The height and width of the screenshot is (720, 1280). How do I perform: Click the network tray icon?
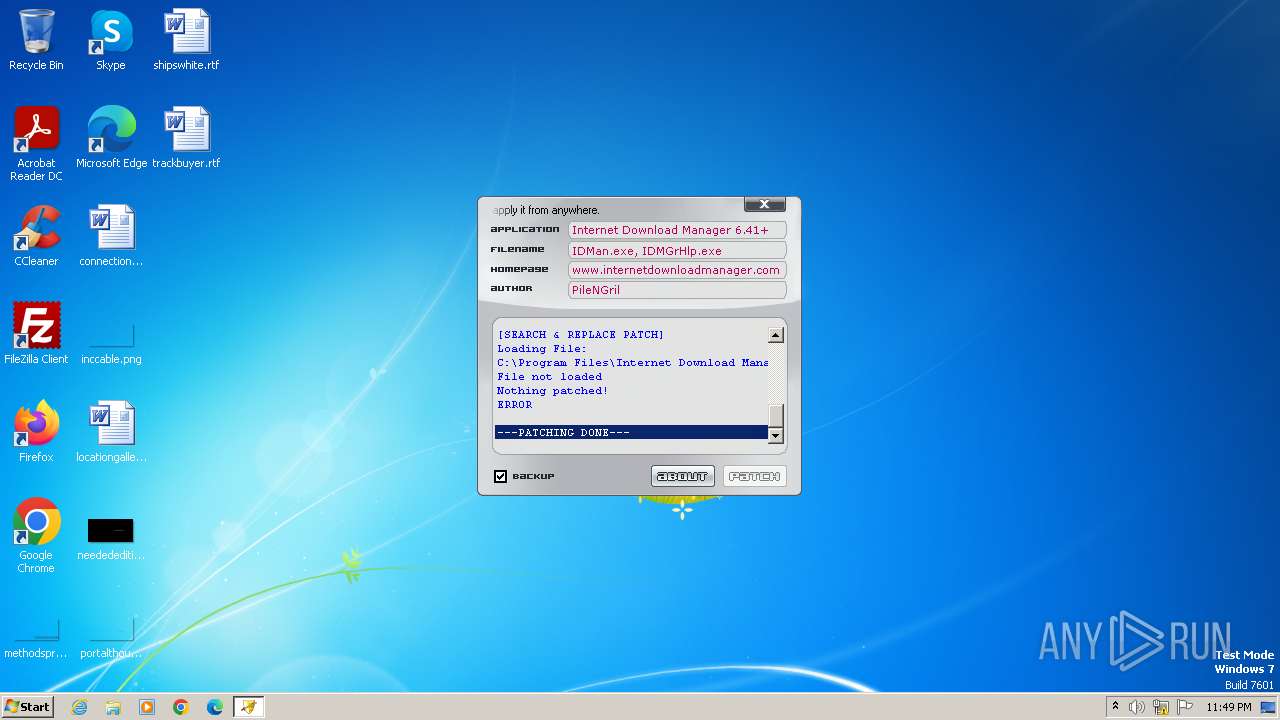(x=1161, y=707)
